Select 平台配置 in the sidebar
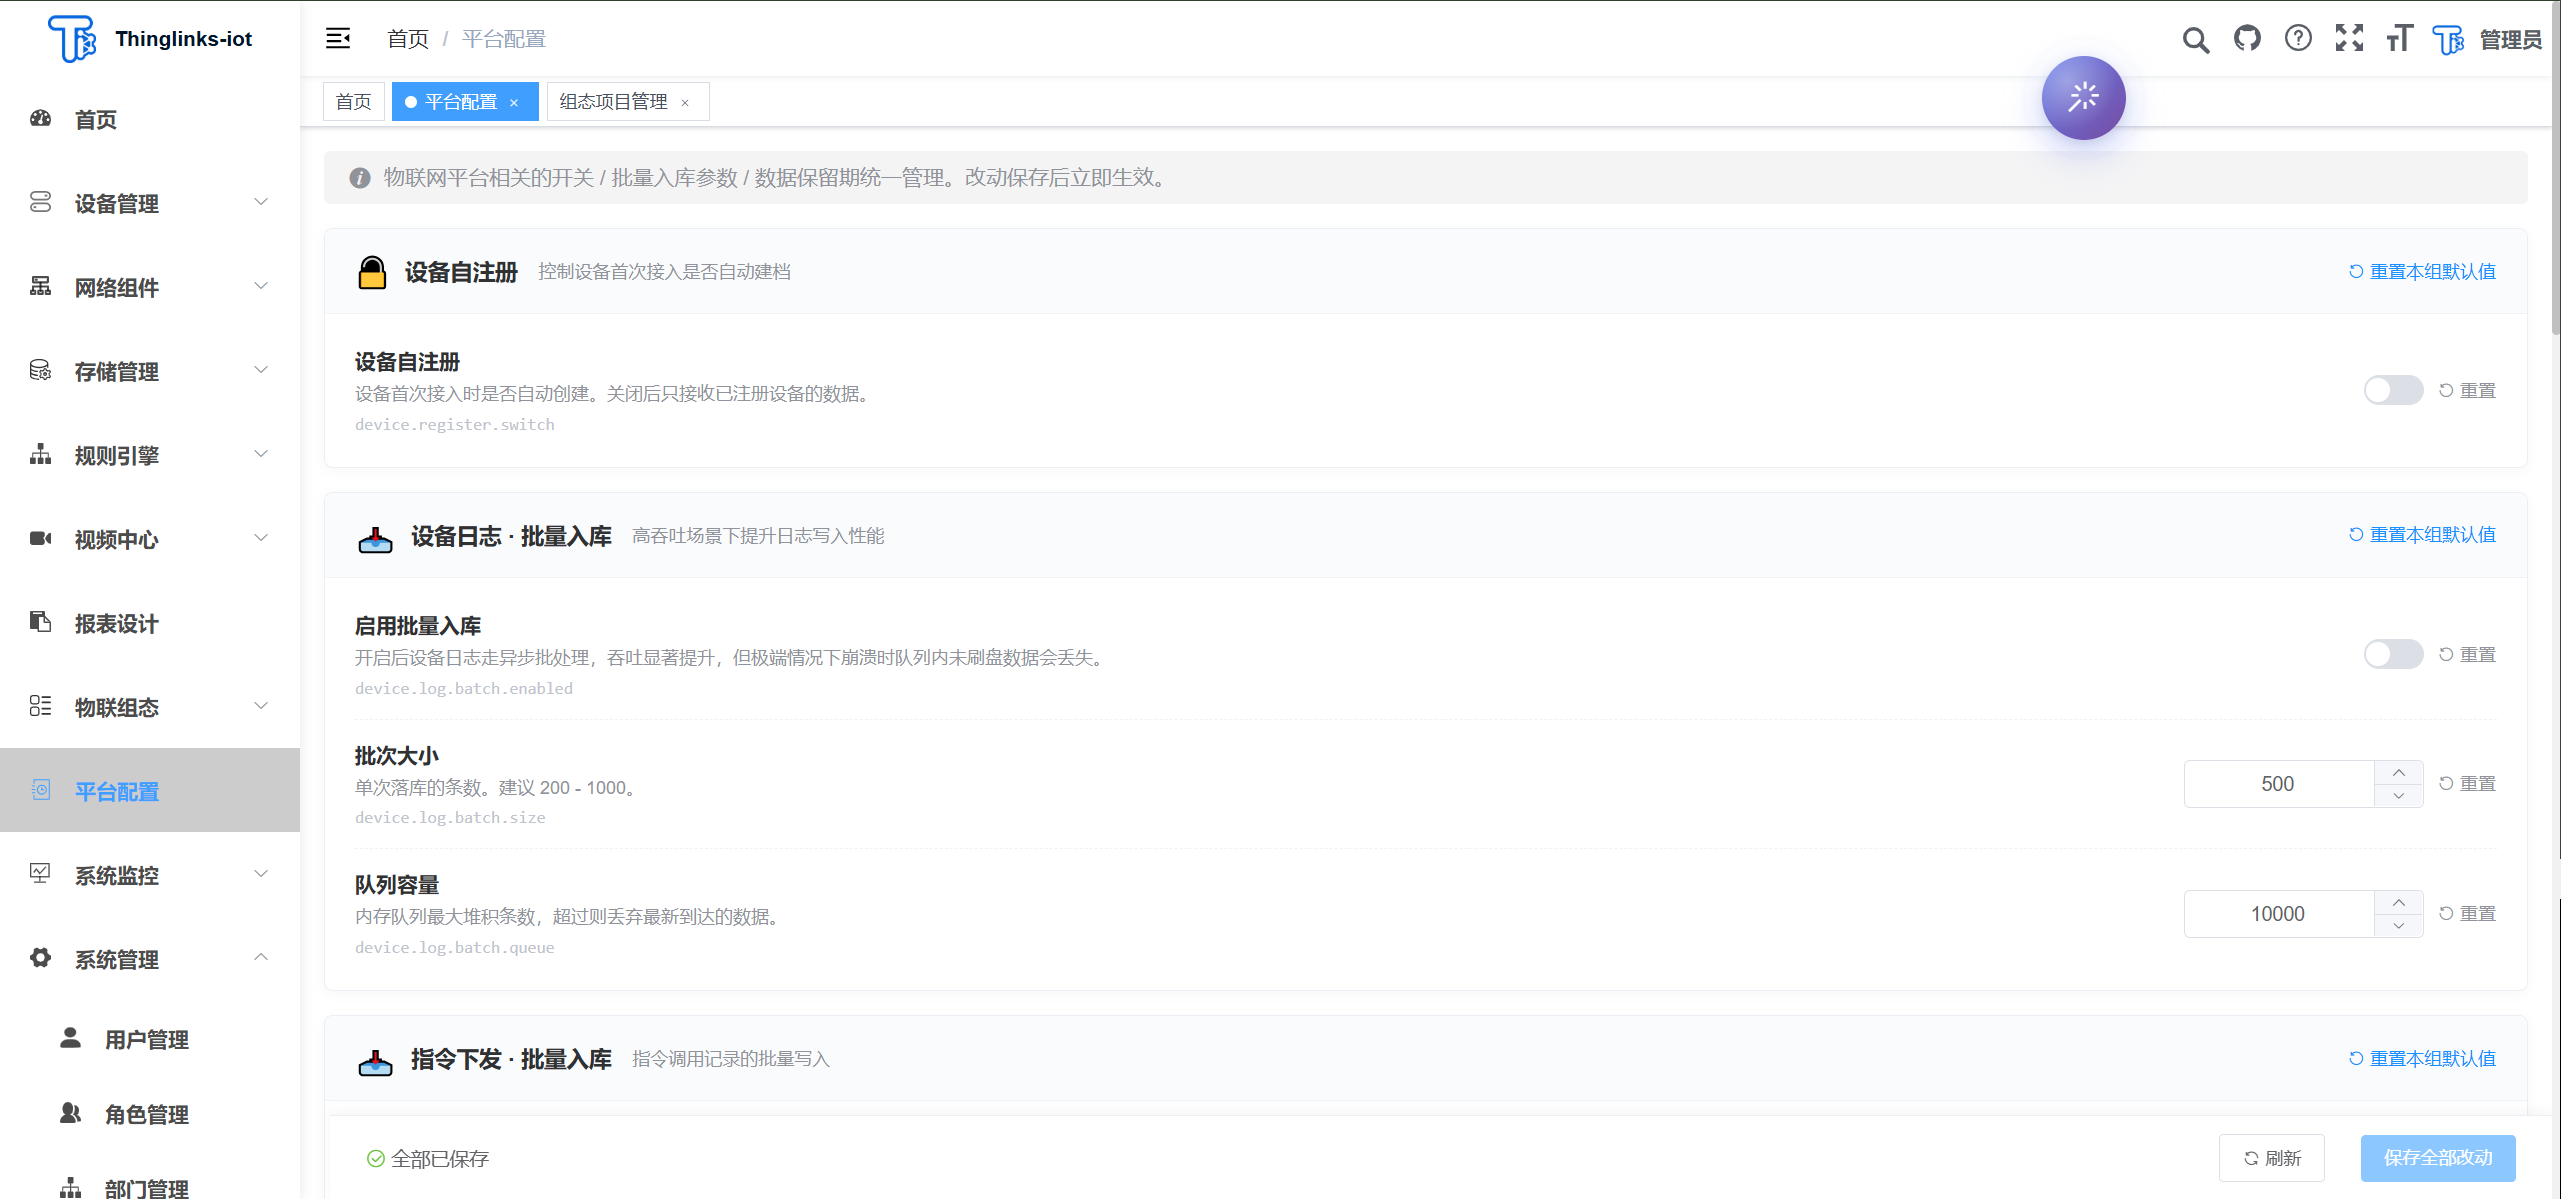 click(x=150, y=790)
